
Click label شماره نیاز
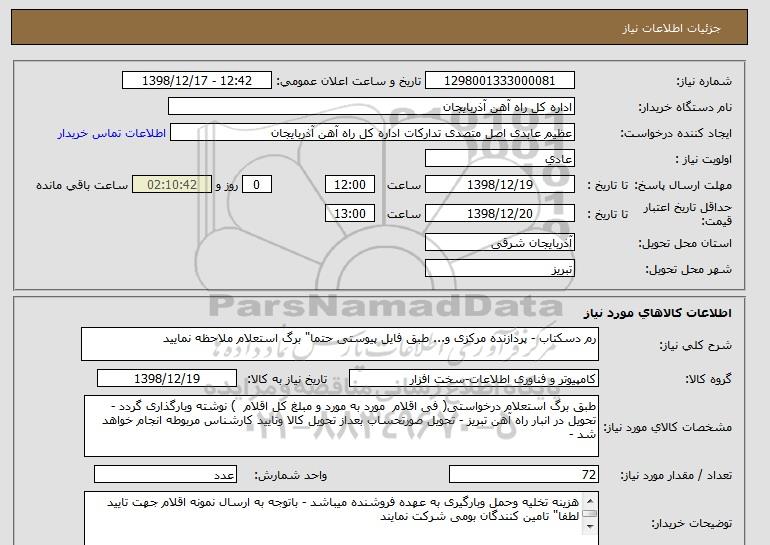(x=704, y=82)
